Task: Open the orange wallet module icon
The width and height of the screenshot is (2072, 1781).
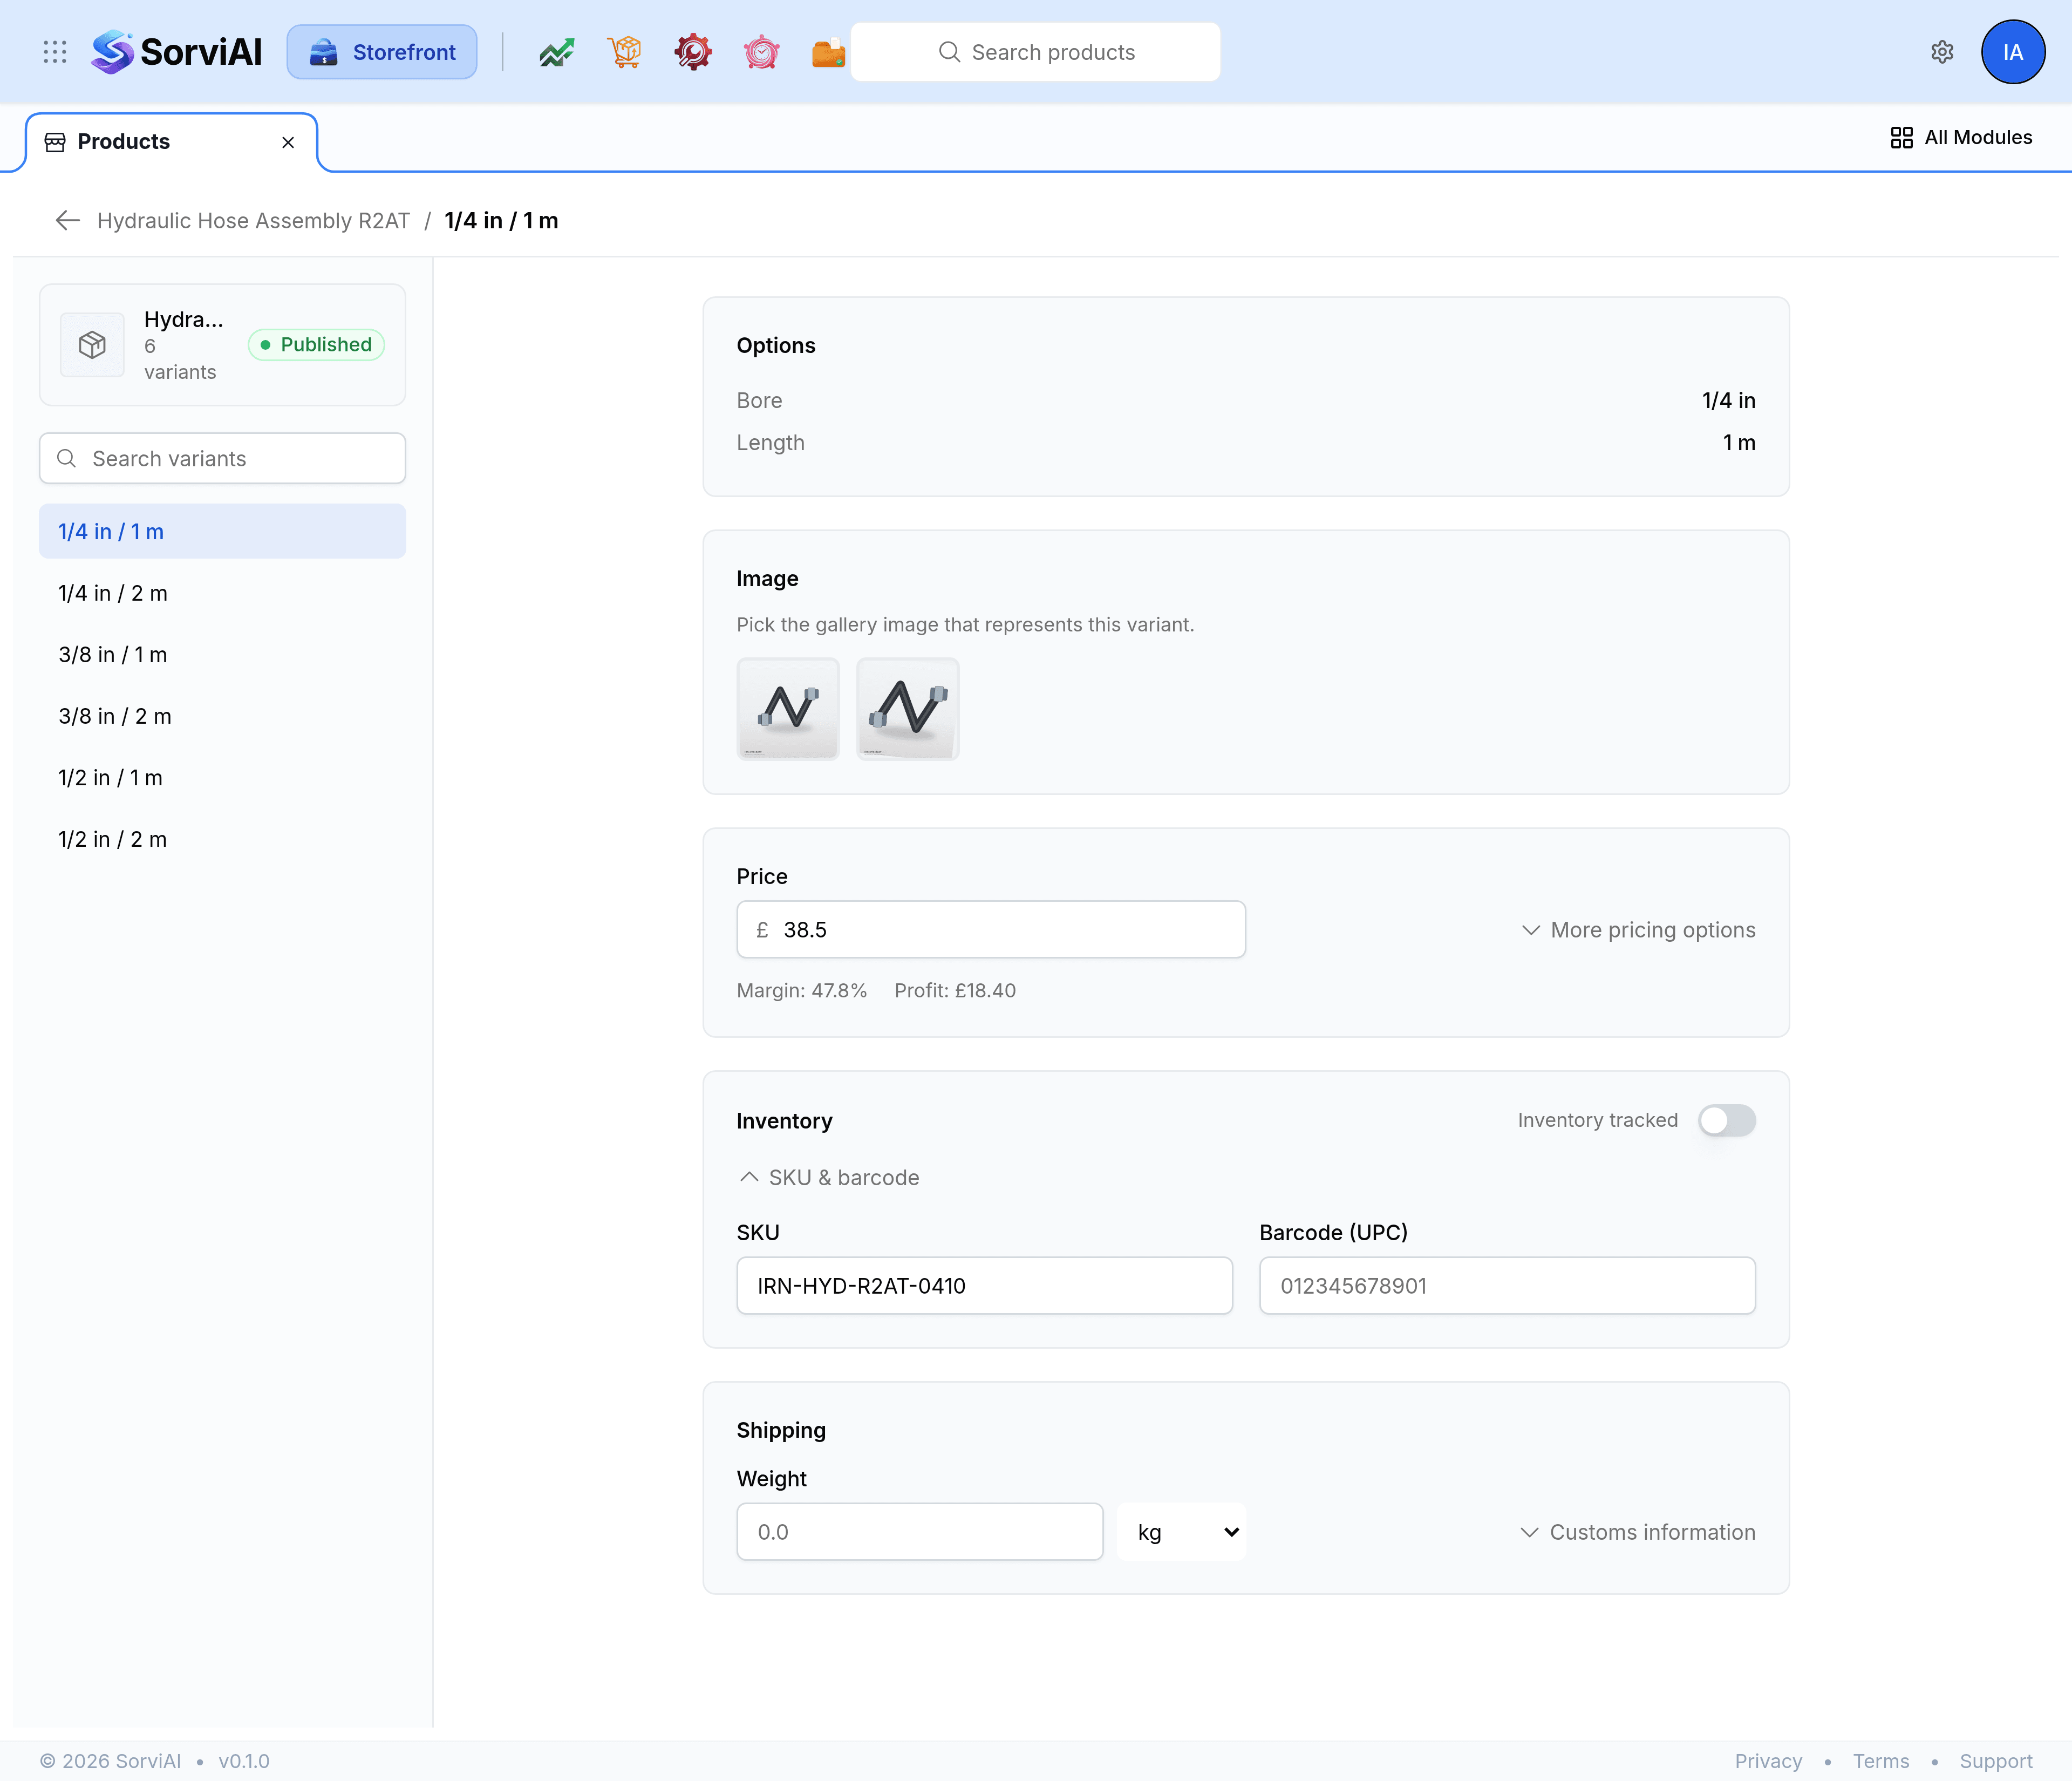Action: point(828,52)
